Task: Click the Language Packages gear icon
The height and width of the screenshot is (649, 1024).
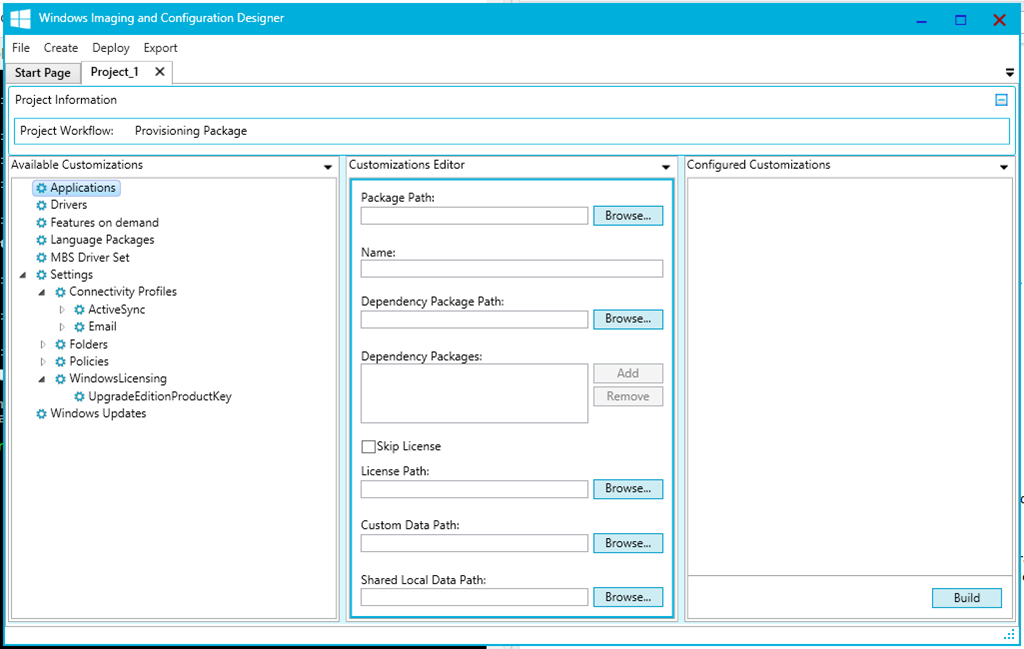Action: 41,240
